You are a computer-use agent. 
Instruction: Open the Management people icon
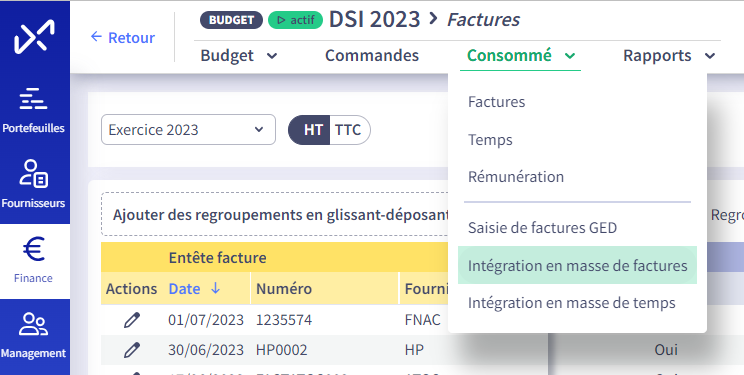tap(33, 324)
